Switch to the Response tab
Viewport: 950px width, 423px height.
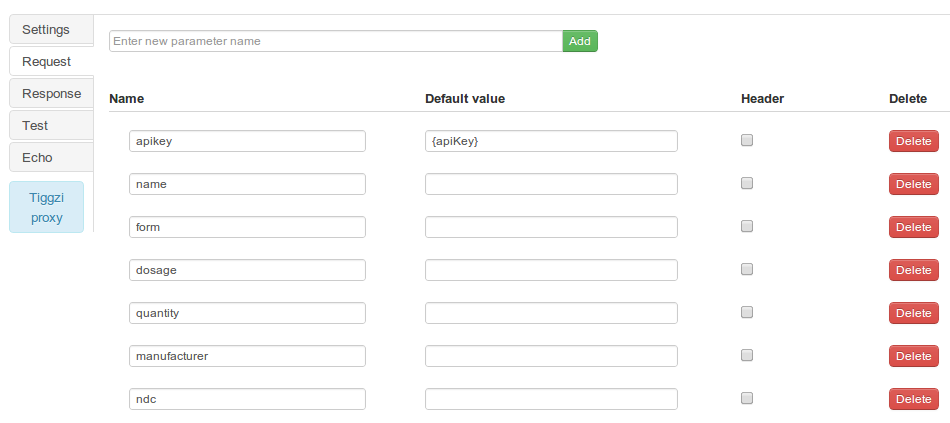51,93
